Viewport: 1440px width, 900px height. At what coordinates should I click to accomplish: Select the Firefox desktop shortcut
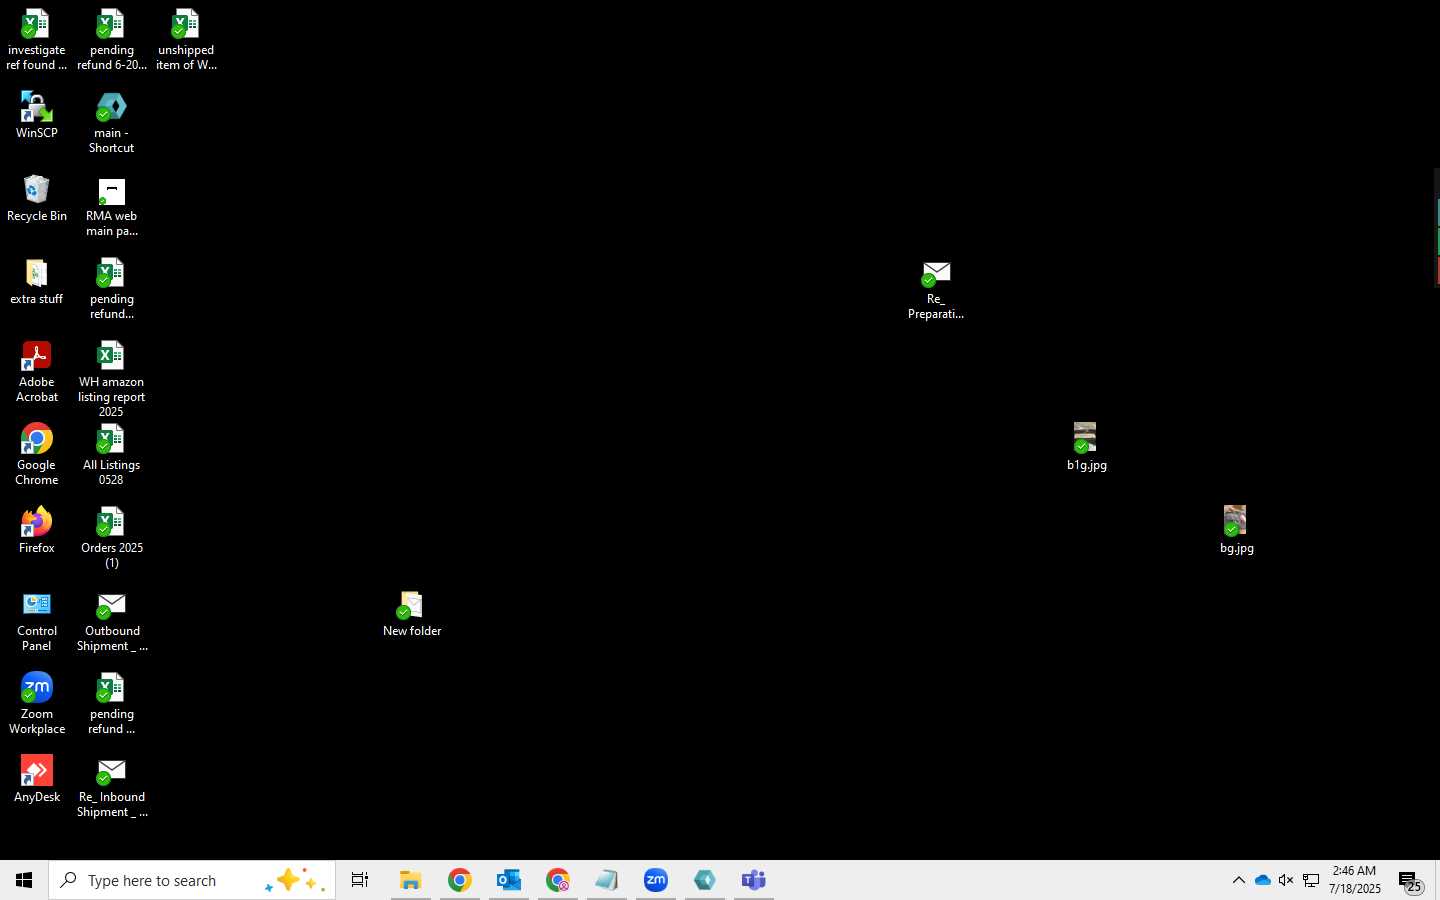pyautogui.click(x=37, y=531)
